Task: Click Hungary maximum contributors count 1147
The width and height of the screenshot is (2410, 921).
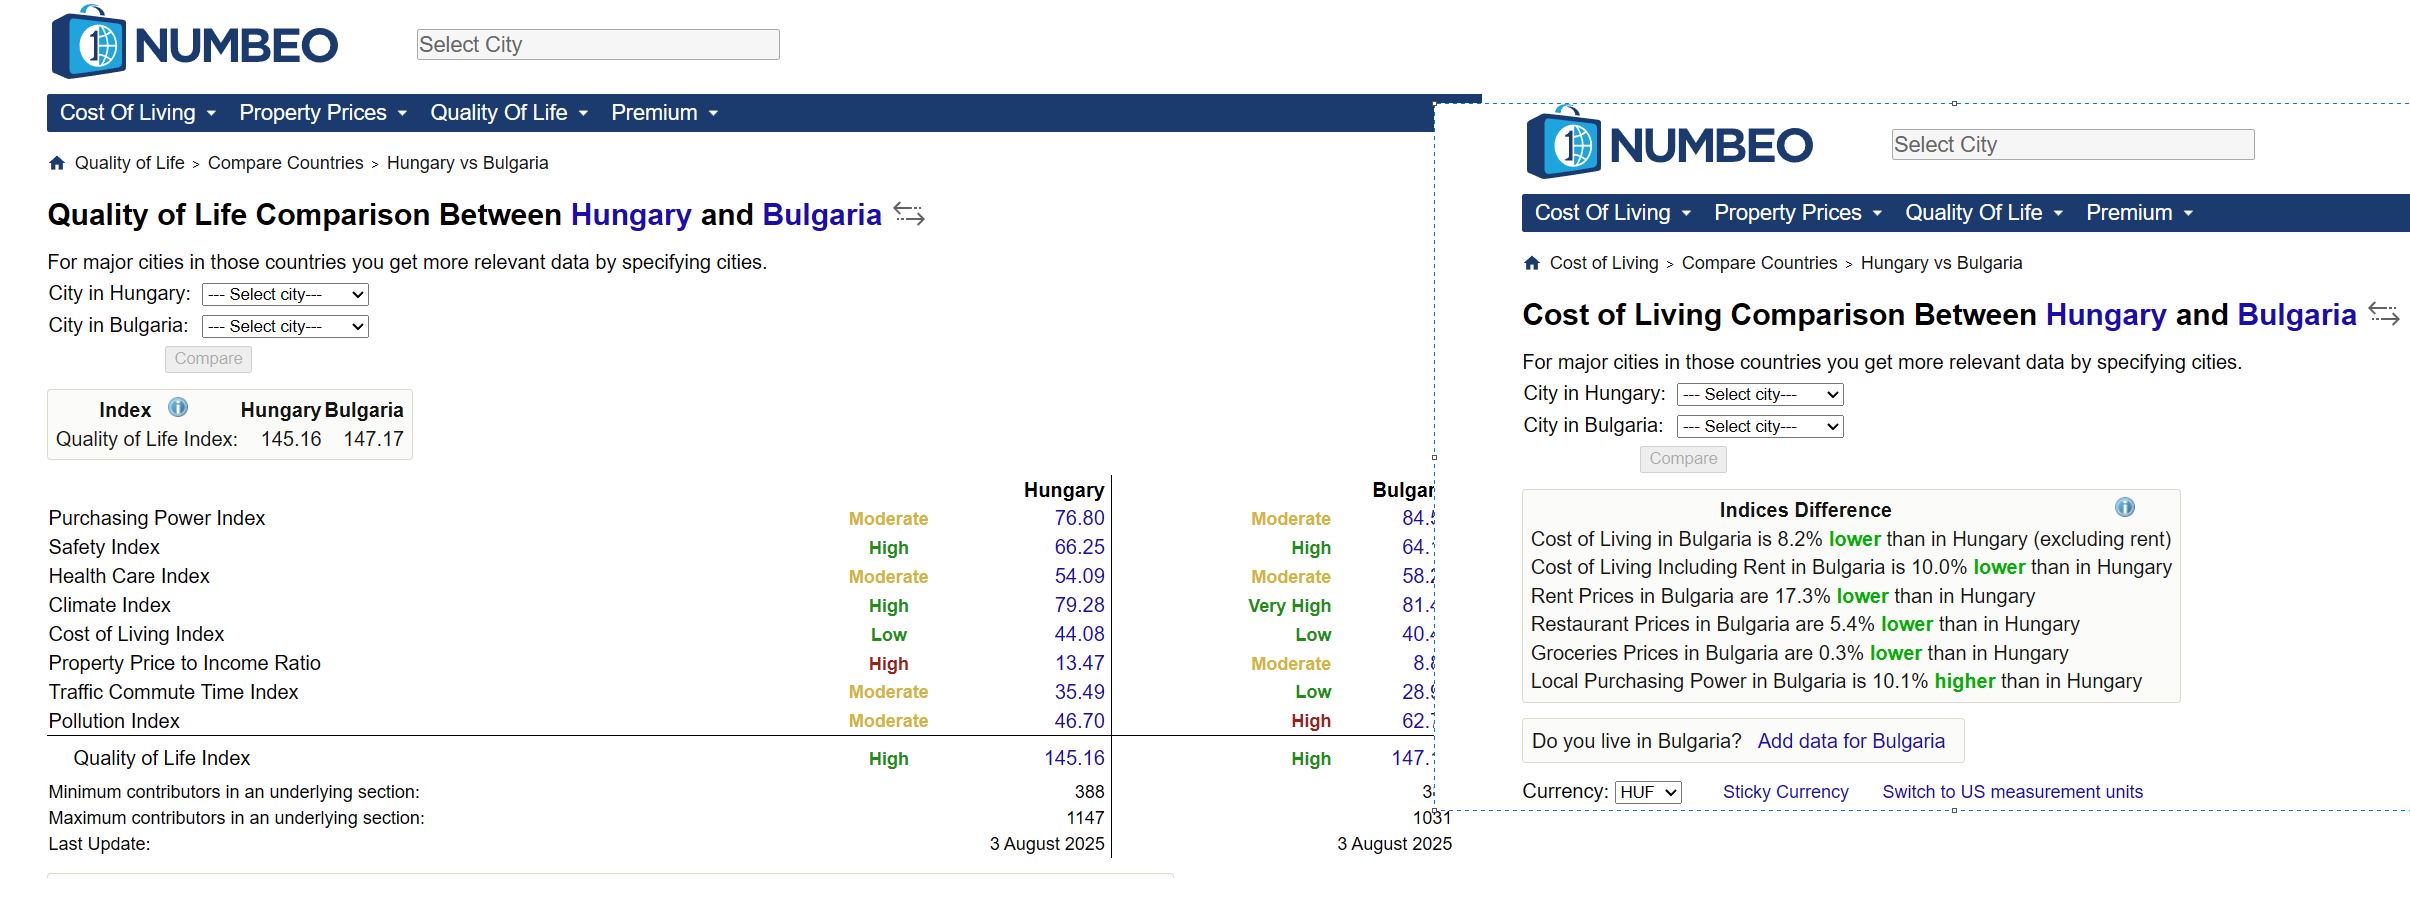Action: (x=1085, y=818)
